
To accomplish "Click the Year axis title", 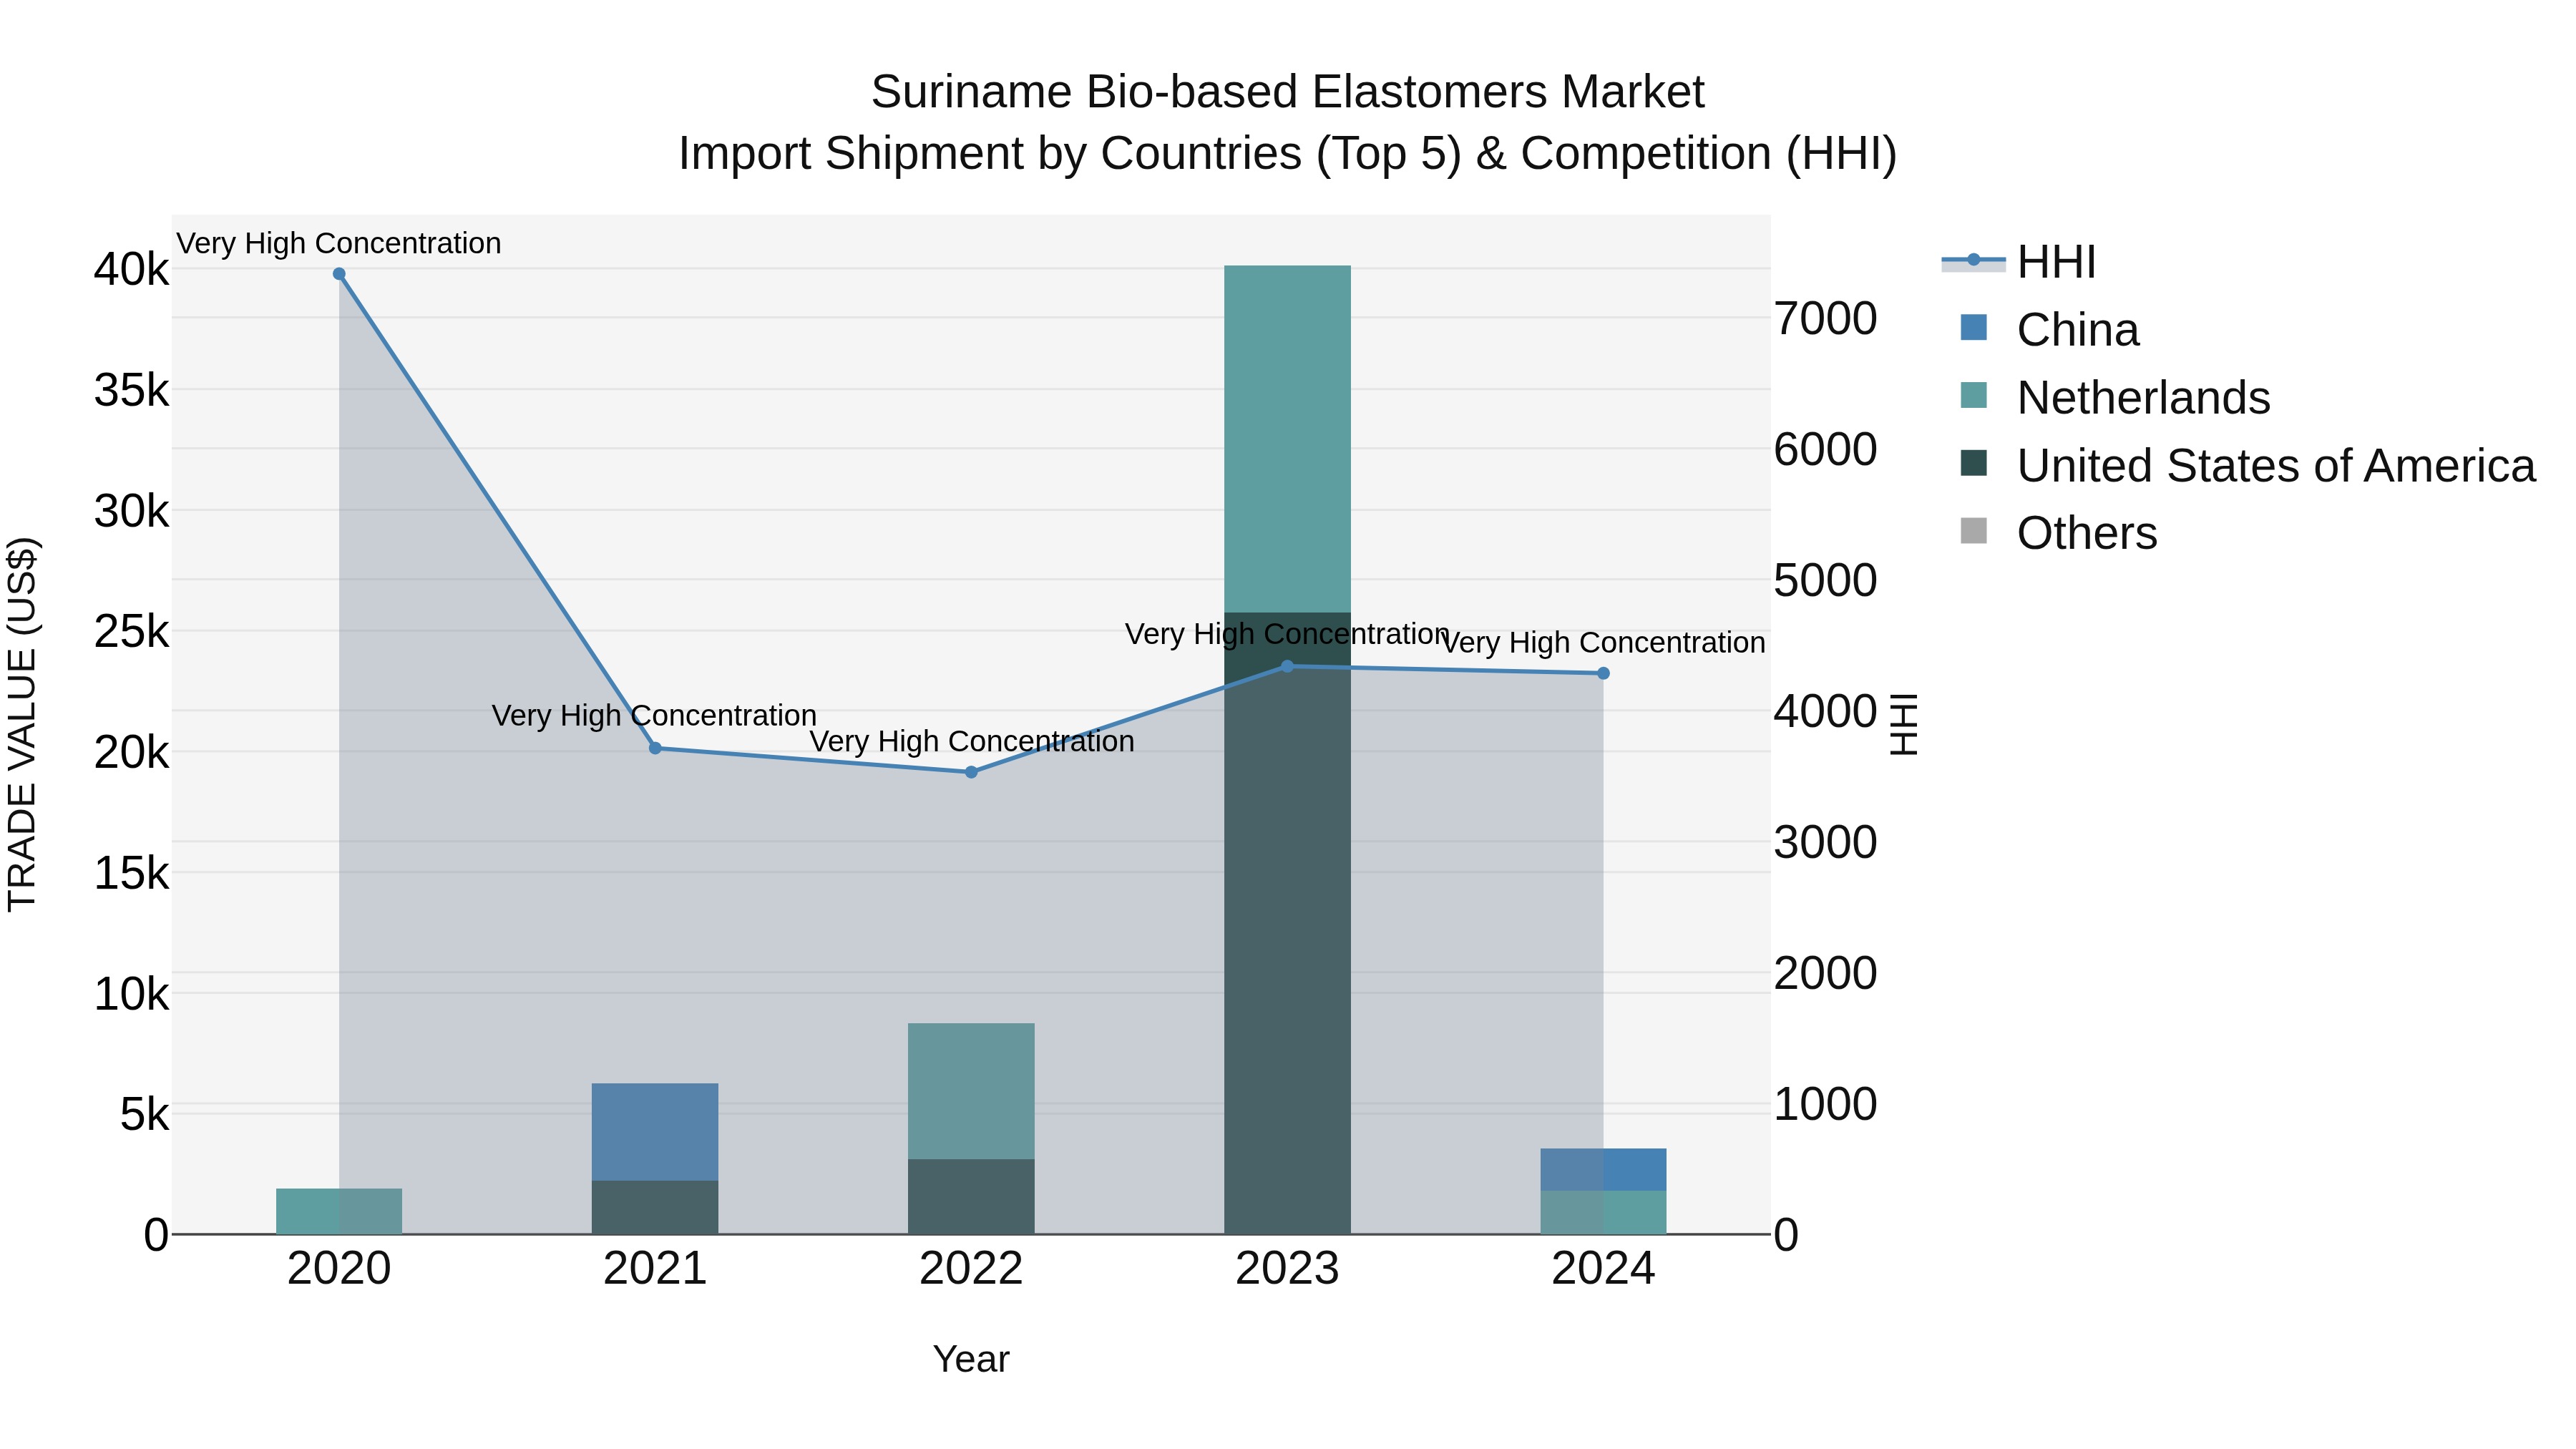I will pos(971,1360).
